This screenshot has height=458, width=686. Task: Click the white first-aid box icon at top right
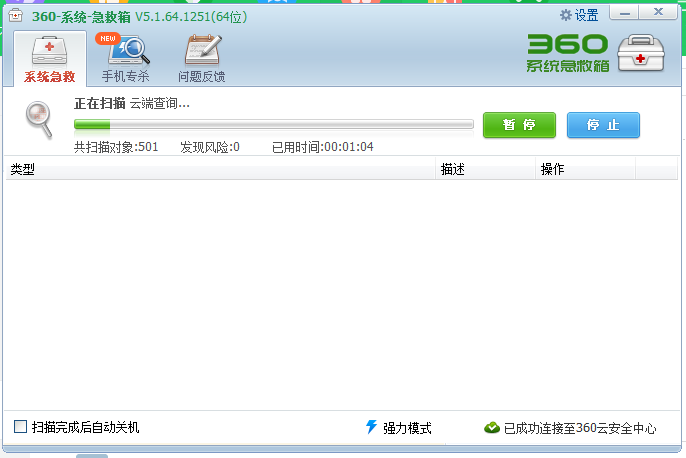[640, 53]
